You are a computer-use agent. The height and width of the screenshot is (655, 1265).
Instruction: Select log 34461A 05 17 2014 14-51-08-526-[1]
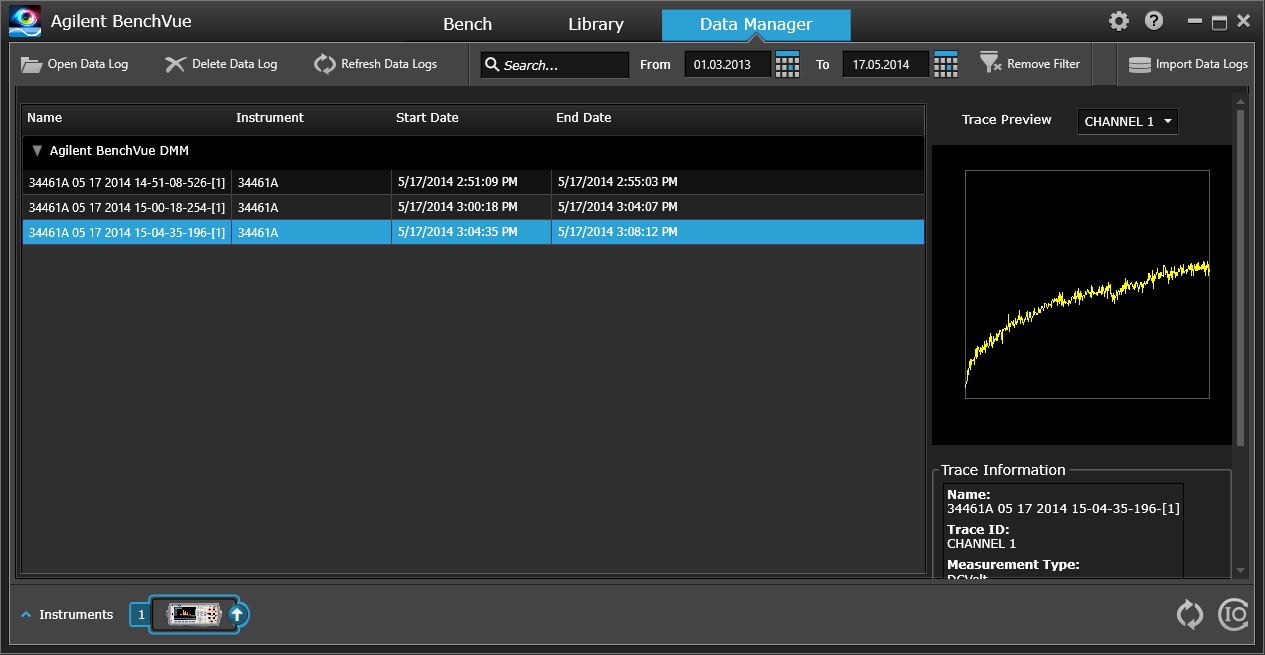473,182
